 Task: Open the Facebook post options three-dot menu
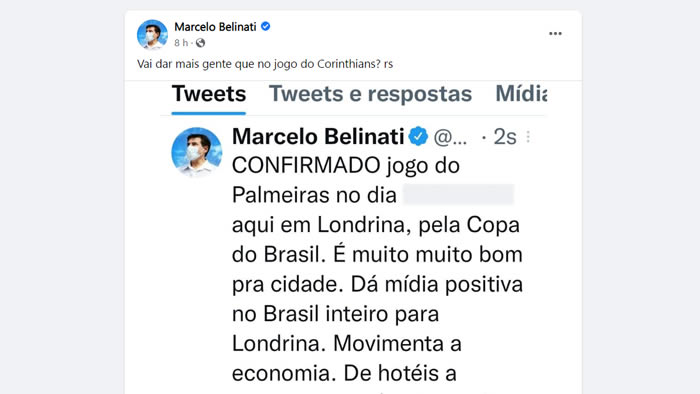pos(555,33)
